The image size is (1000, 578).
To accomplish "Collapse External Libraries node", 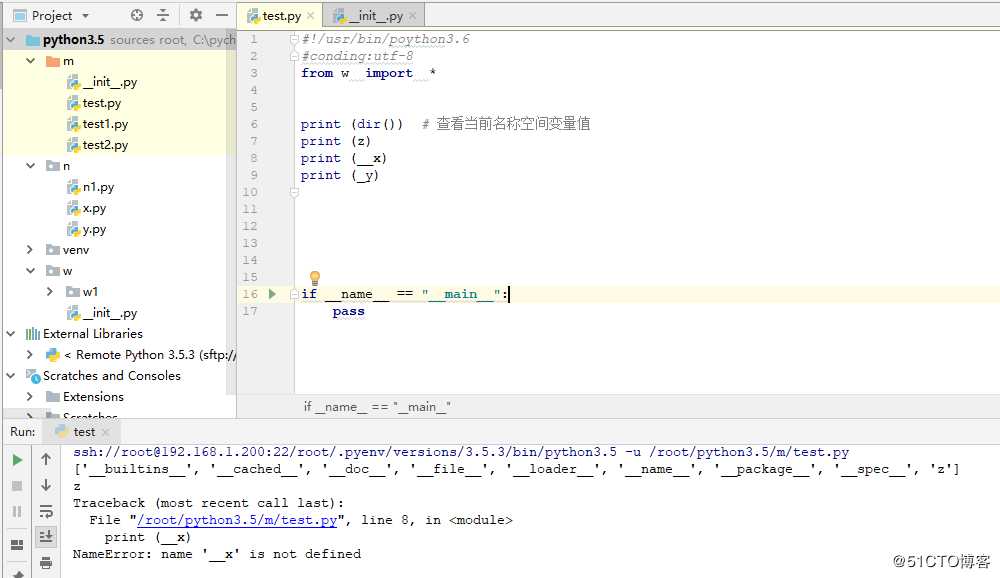I will click(x=11, y=334).
